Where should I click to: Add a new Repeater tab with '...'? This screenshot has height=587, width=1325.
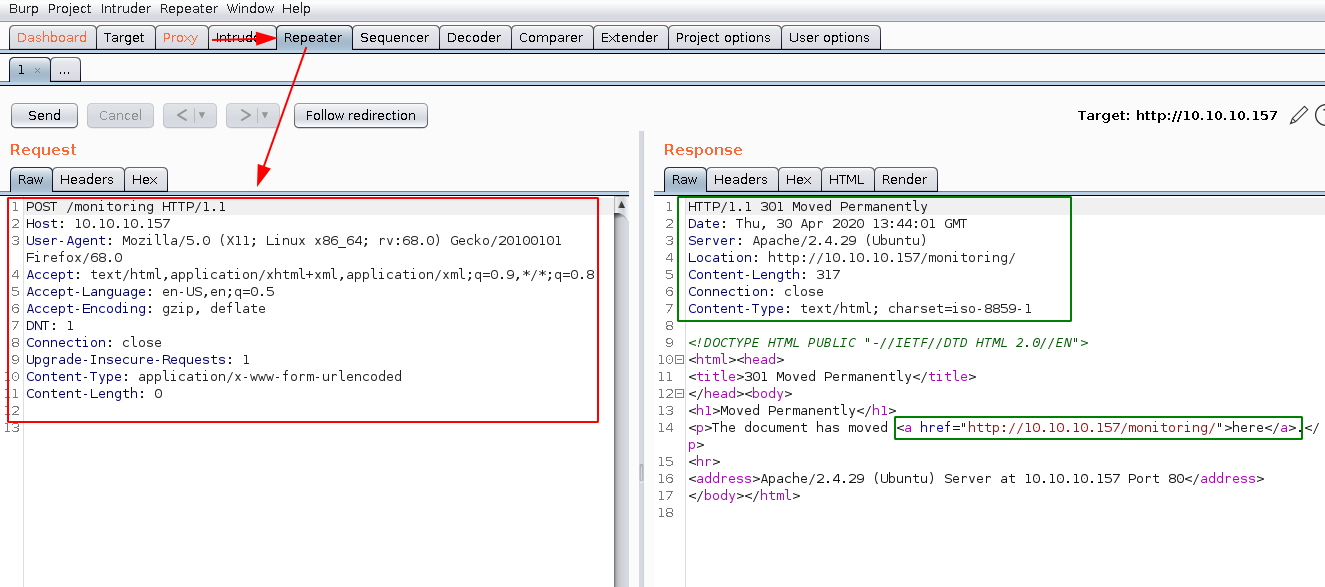63,70
